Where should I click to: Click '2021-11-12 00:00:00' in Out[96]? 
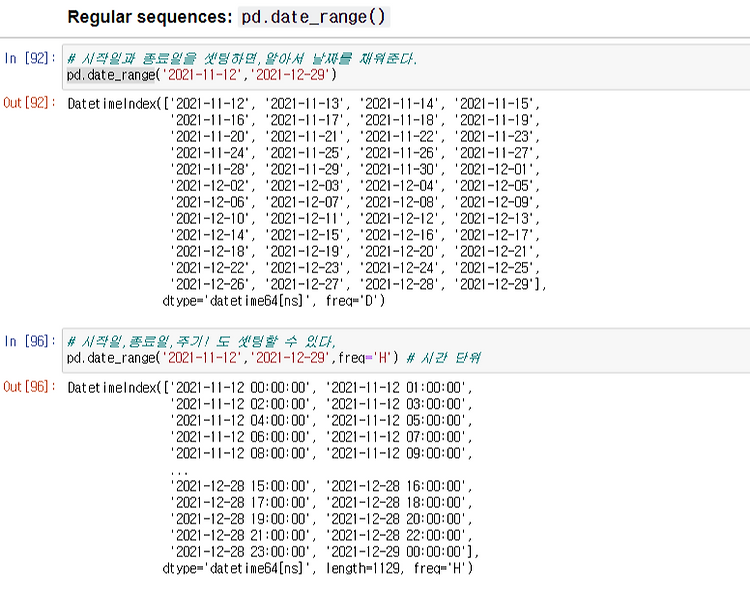(241, 387)
